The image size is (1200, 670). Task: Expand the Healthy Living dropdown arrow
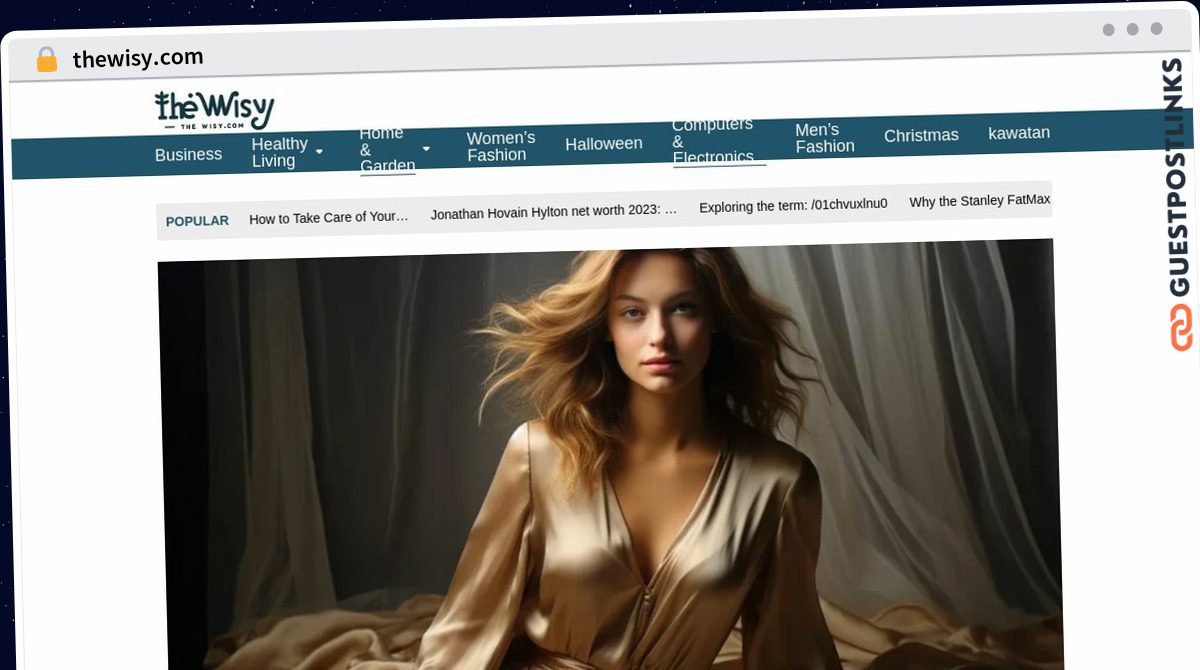point(319,151)
